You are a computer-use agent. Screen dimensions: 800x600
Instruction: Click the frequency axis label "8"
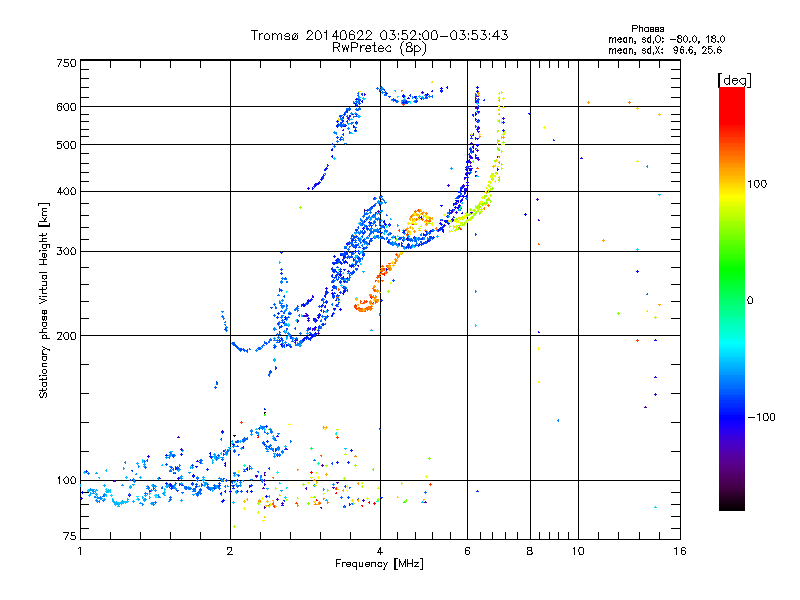(530, 551)
